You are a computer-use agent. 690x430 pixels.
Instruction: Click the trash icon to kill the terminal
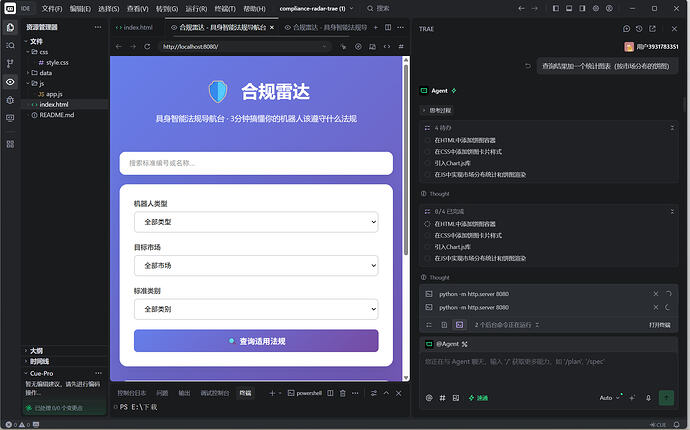pos(342,393)
